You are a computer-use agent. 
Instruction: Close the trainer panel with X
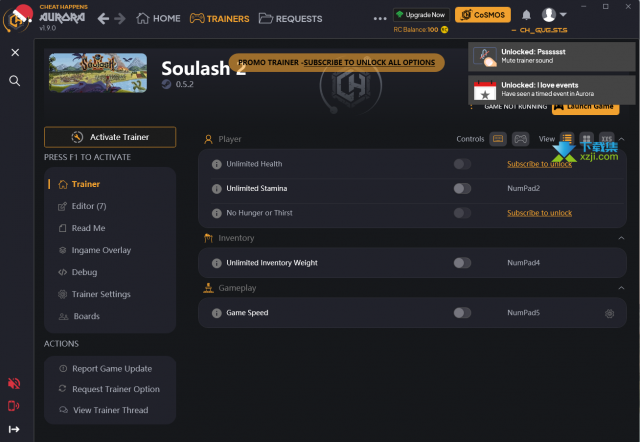tap(15, 52)
